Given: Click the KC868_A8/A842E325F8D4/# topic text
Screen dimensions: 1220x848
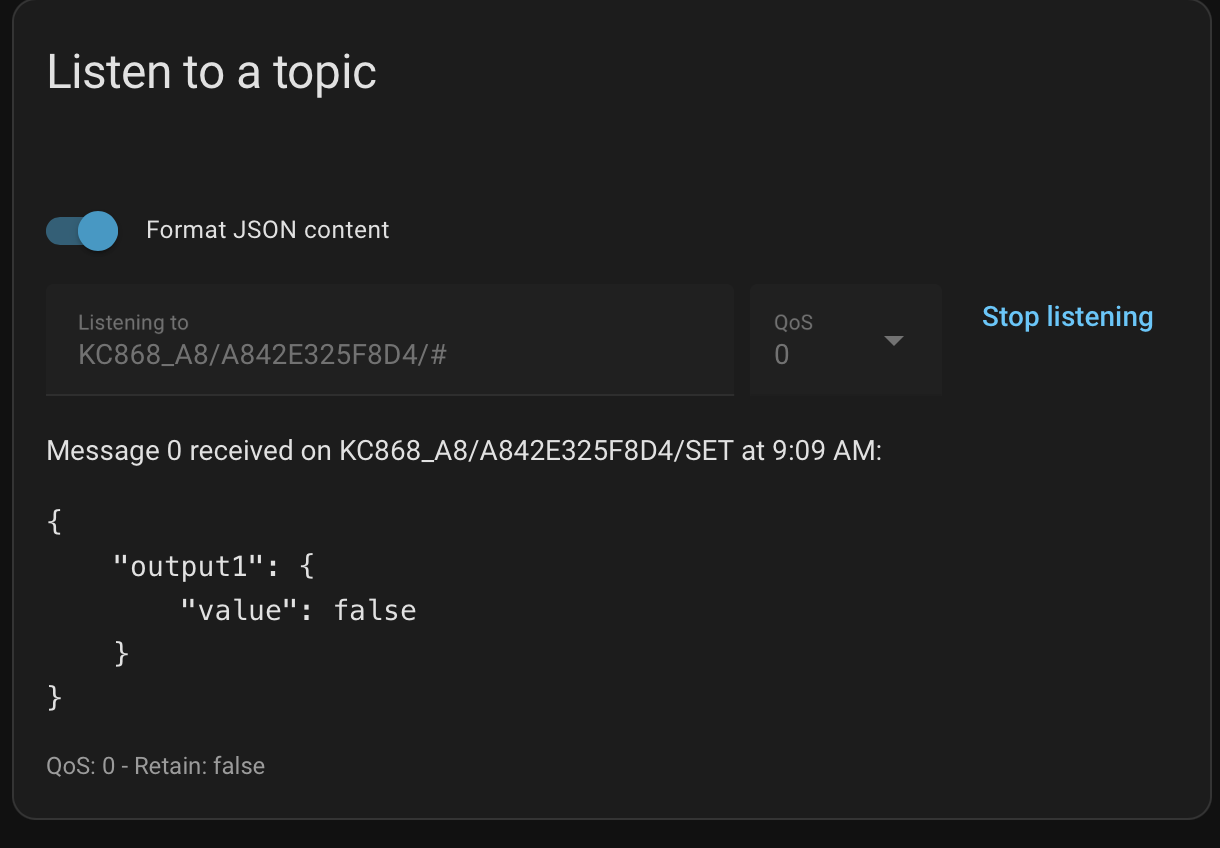Looking at the screenshot, I should coord(262,354).
